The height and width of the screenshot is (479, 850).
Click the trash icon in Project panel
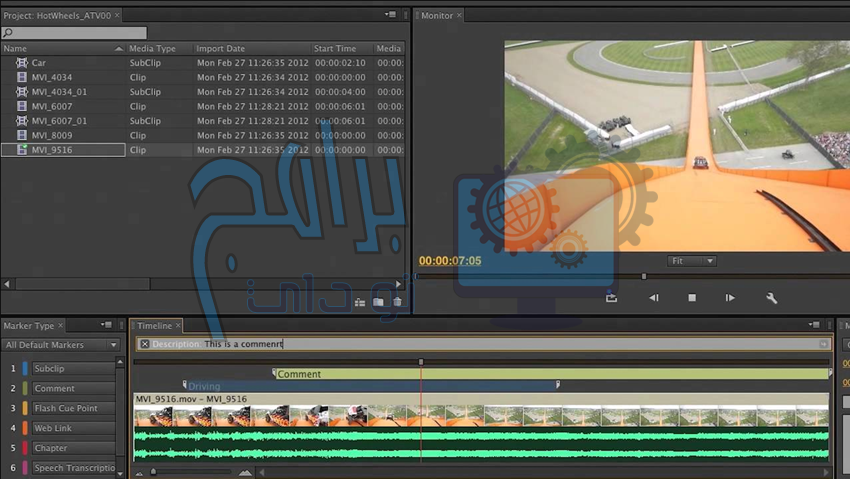397,302
